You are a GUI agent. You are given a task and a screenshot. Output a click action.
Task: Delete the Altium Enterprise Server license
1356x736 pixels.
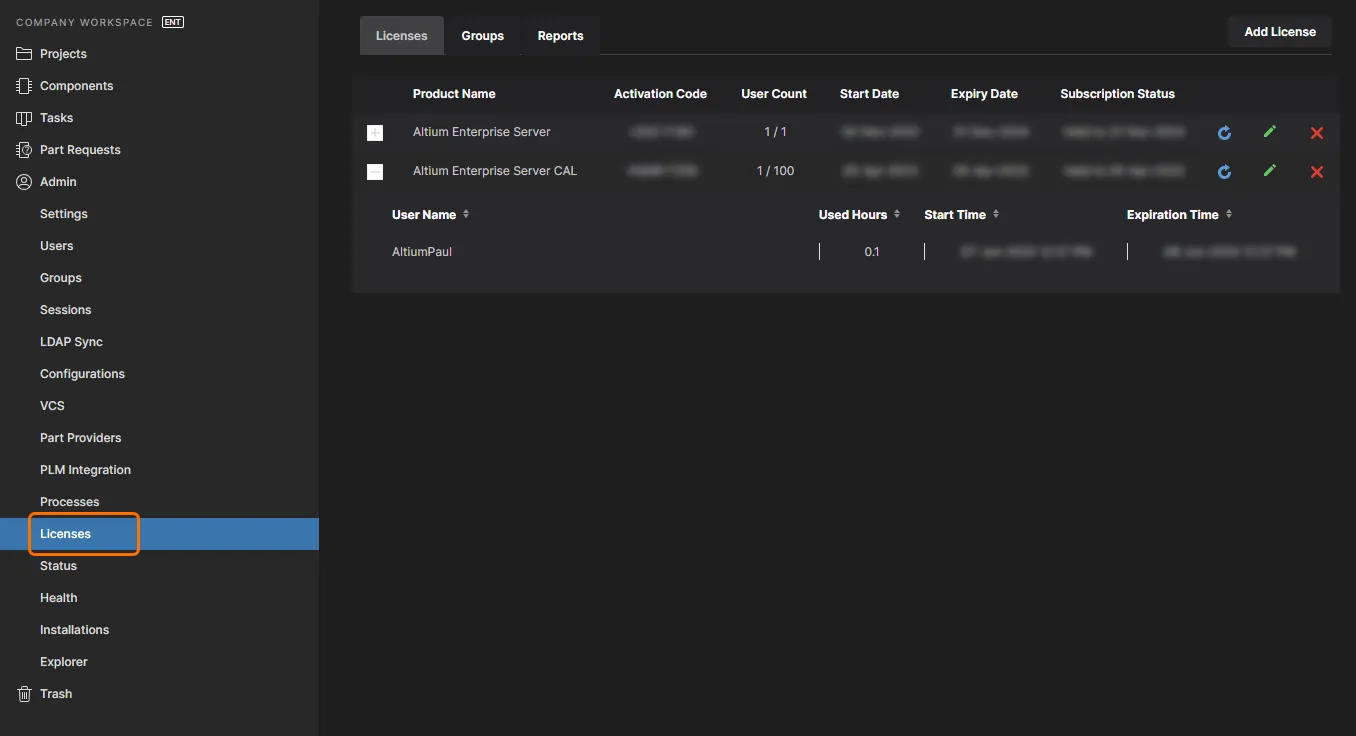(x=1317, y=133)
